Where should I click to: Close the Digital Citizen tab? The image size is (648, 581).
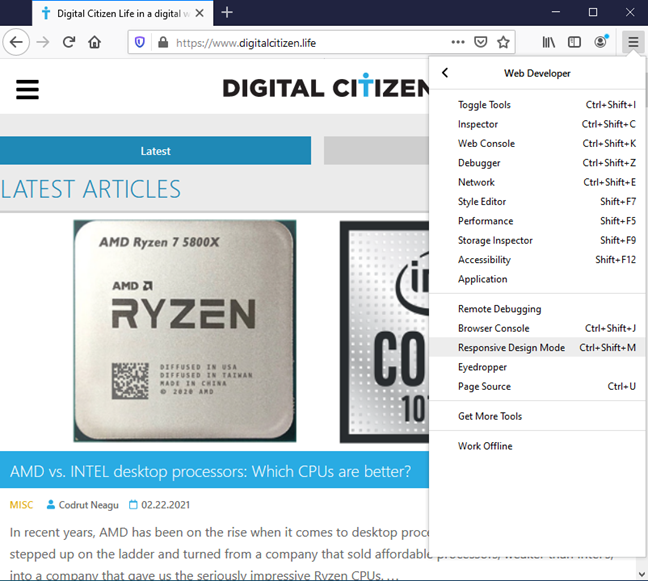(x=200, y=13)
